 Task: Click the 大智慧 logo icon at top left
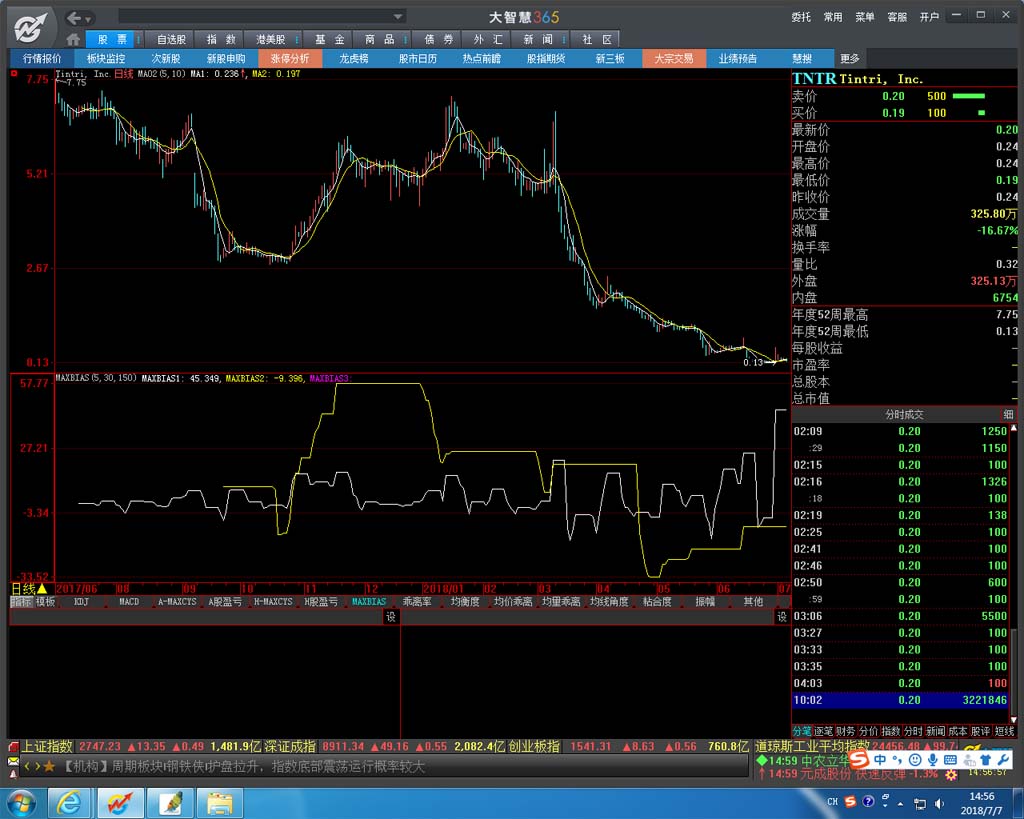[31, 27]
